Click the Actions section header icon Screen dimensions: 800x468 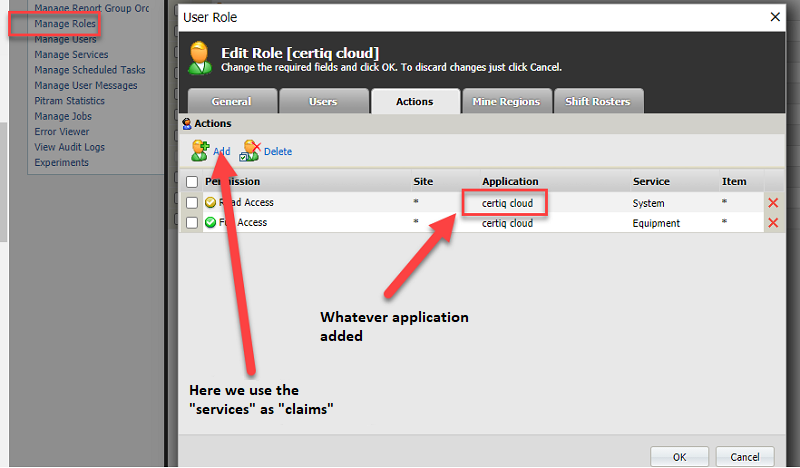(x=187, y=124)
